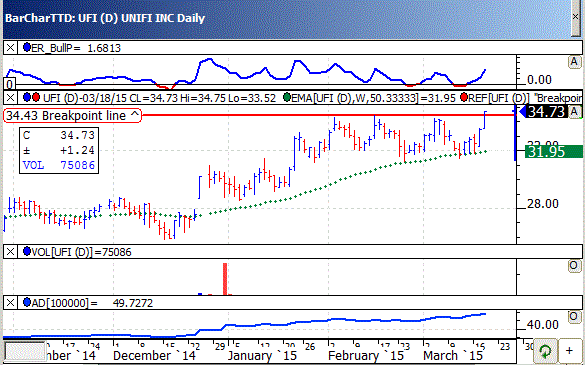Click January `15 on the time axis
This screenshot has height=365, width=585.
[x=262, y=356]
